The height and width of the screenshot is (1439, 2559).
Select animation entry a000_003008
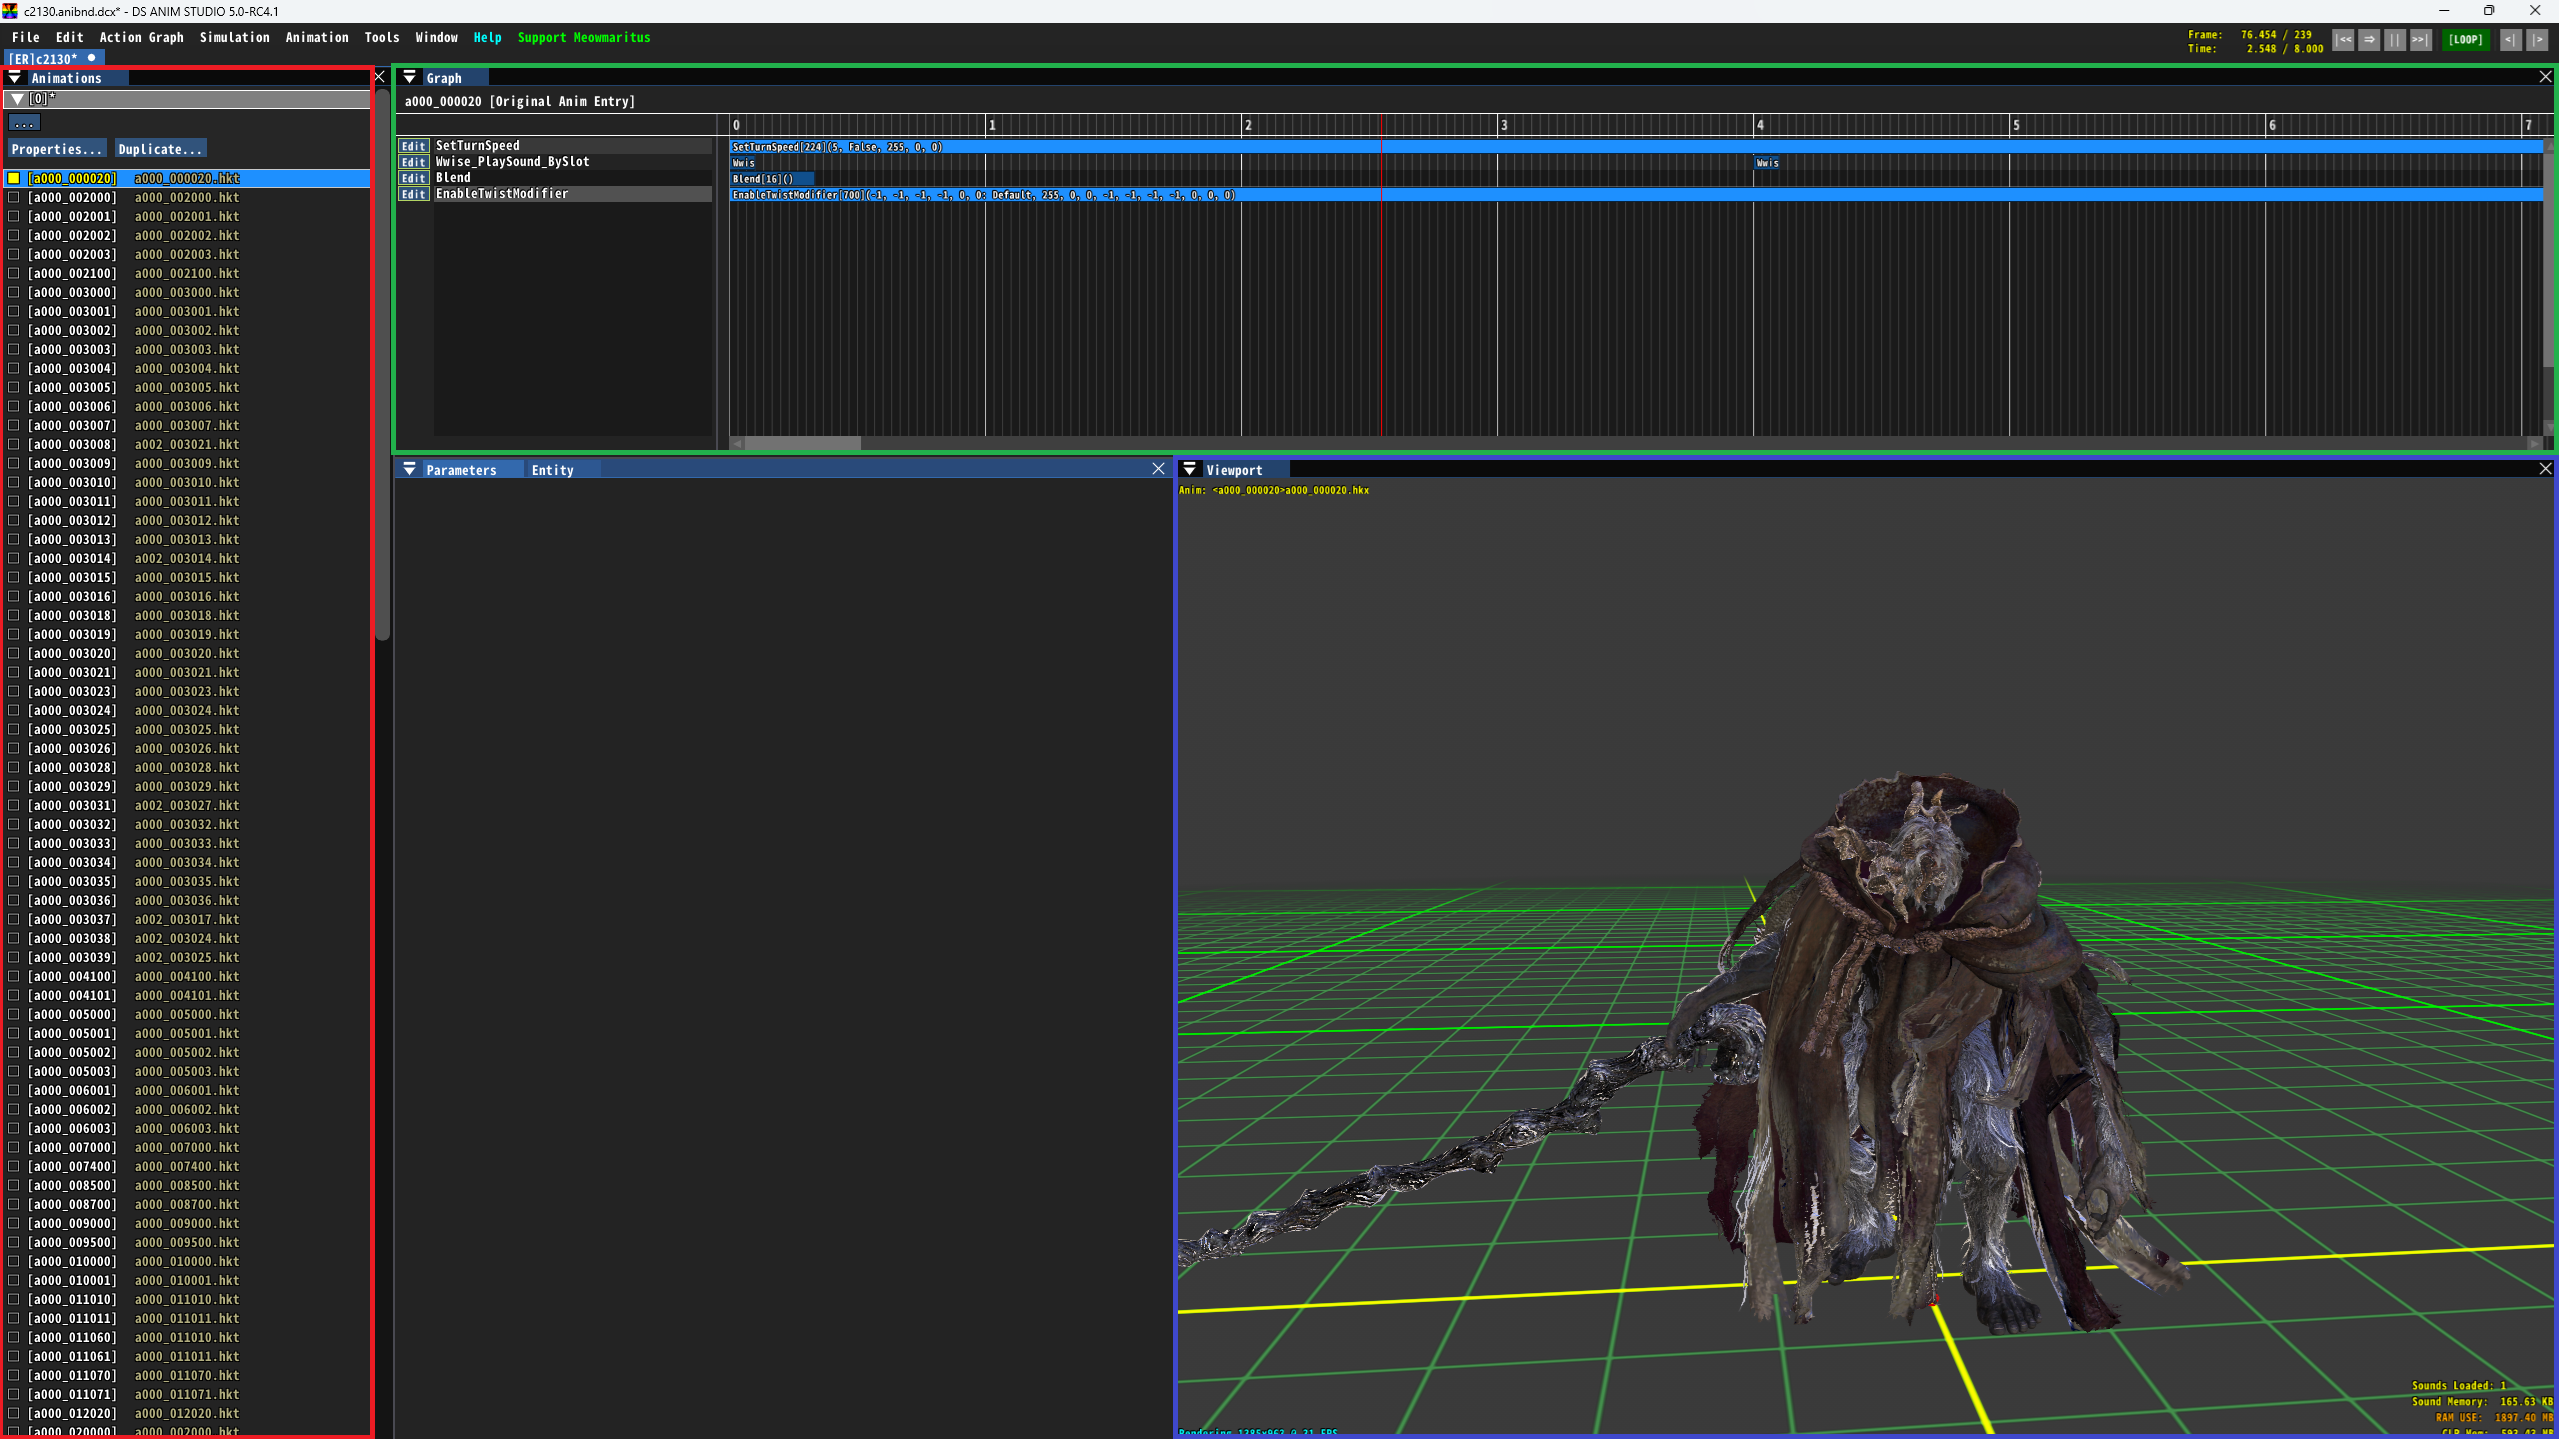[x=188, y=444]
